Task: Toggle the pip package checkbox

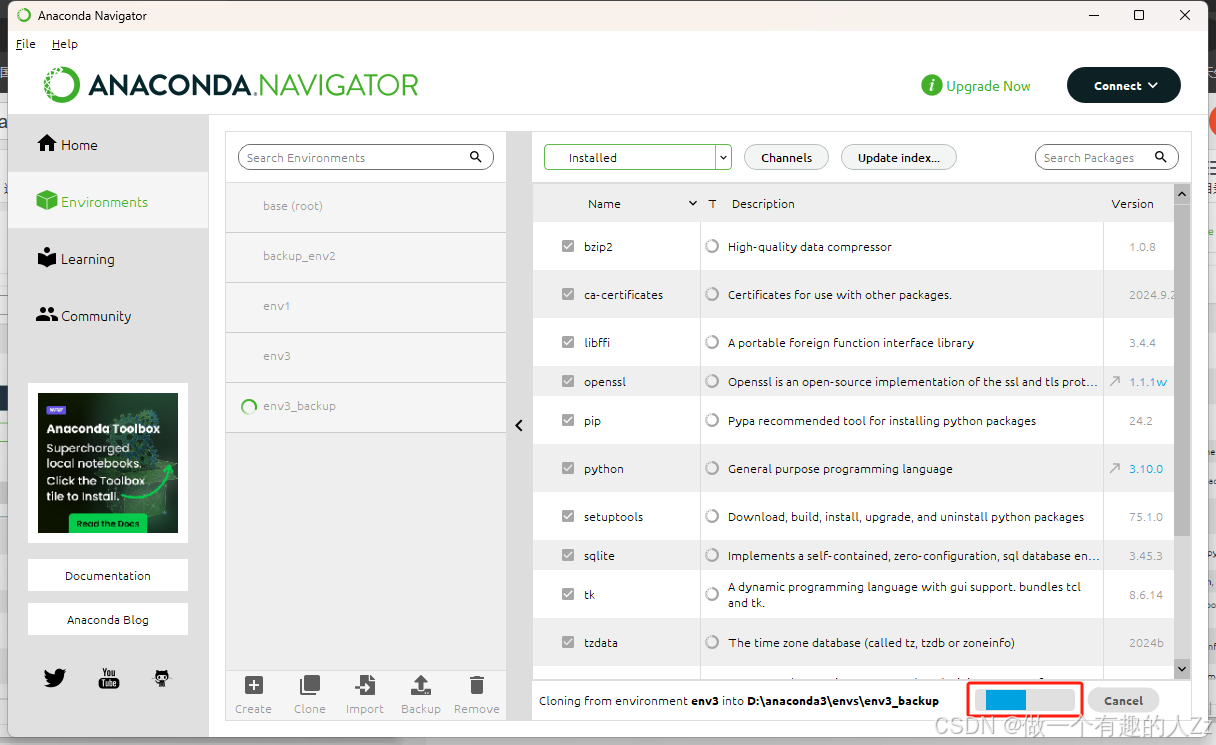Action: (568, 420)
